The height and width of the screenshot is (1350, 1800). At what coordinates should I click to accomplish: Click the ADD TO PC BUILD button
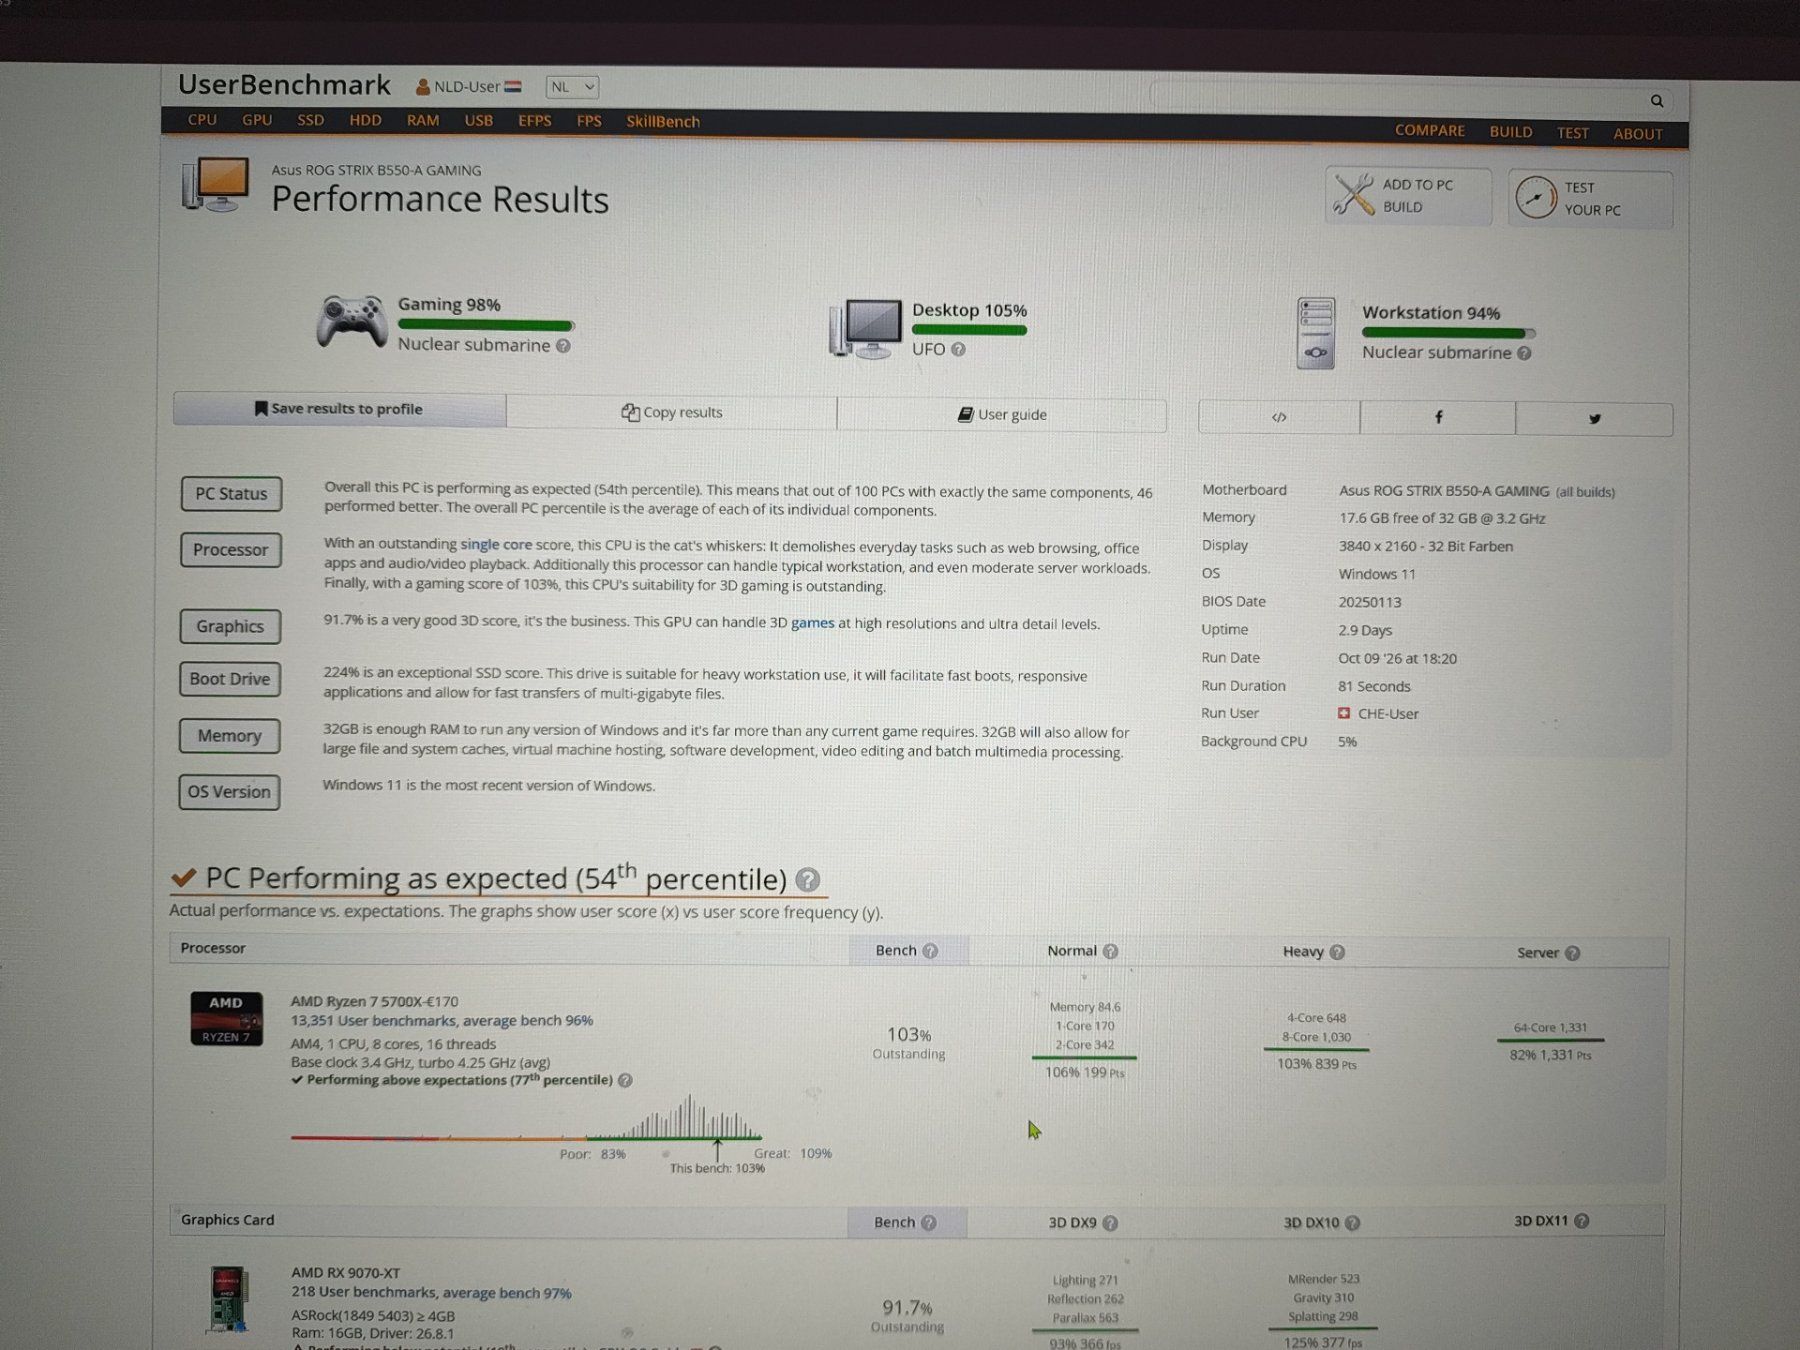pyautogui.click(x=1408, y=196)
